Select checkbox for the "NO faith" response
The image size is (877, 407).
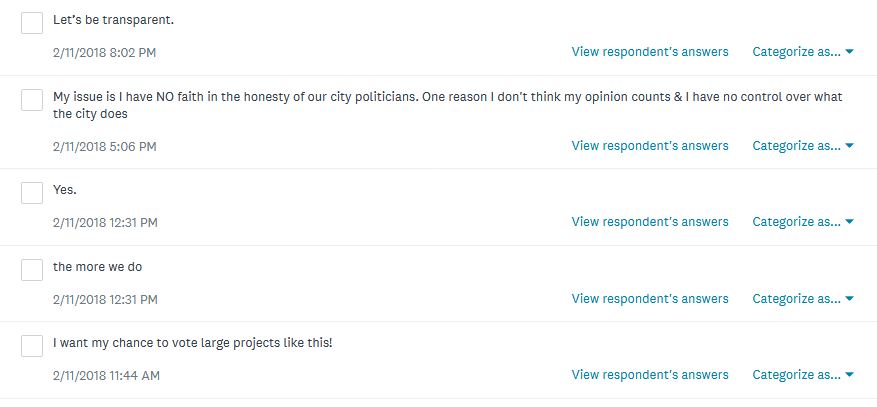click(x=32, y=100)
